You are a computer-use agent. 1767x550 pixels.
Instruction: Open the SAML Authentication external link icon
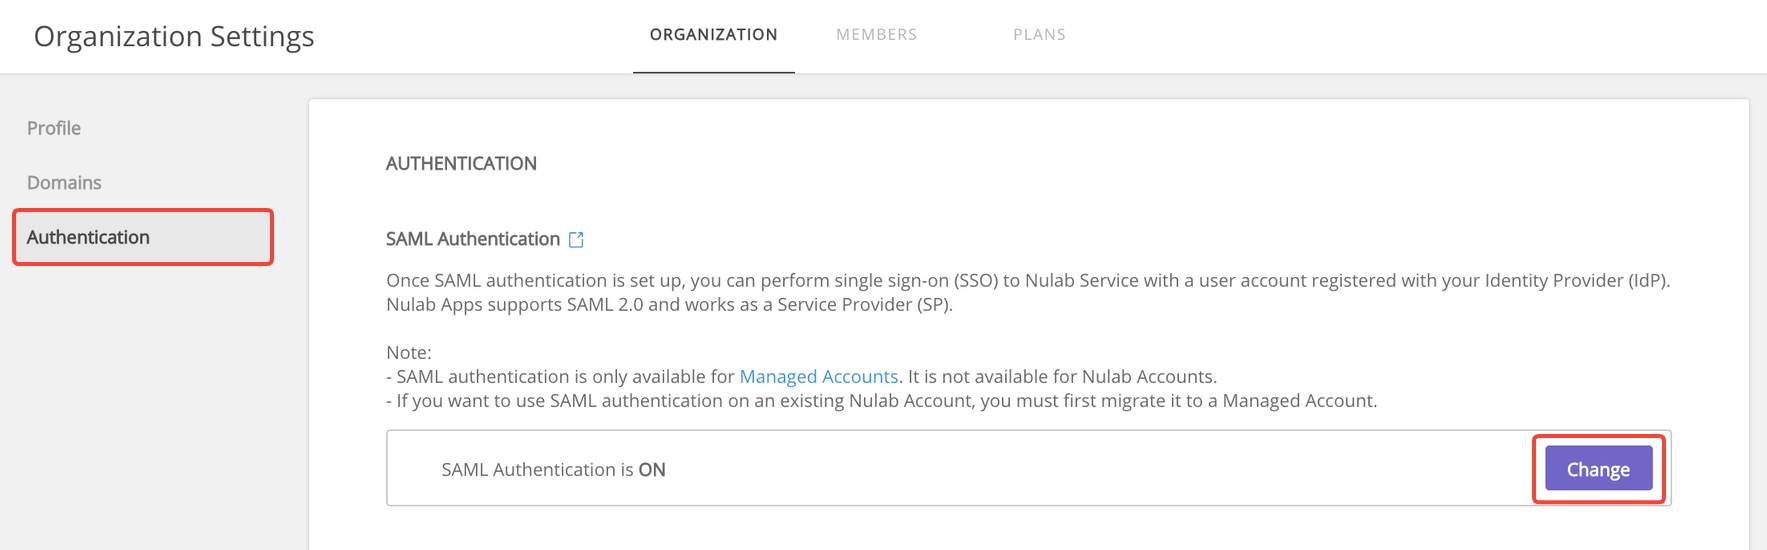pos(576,239)
